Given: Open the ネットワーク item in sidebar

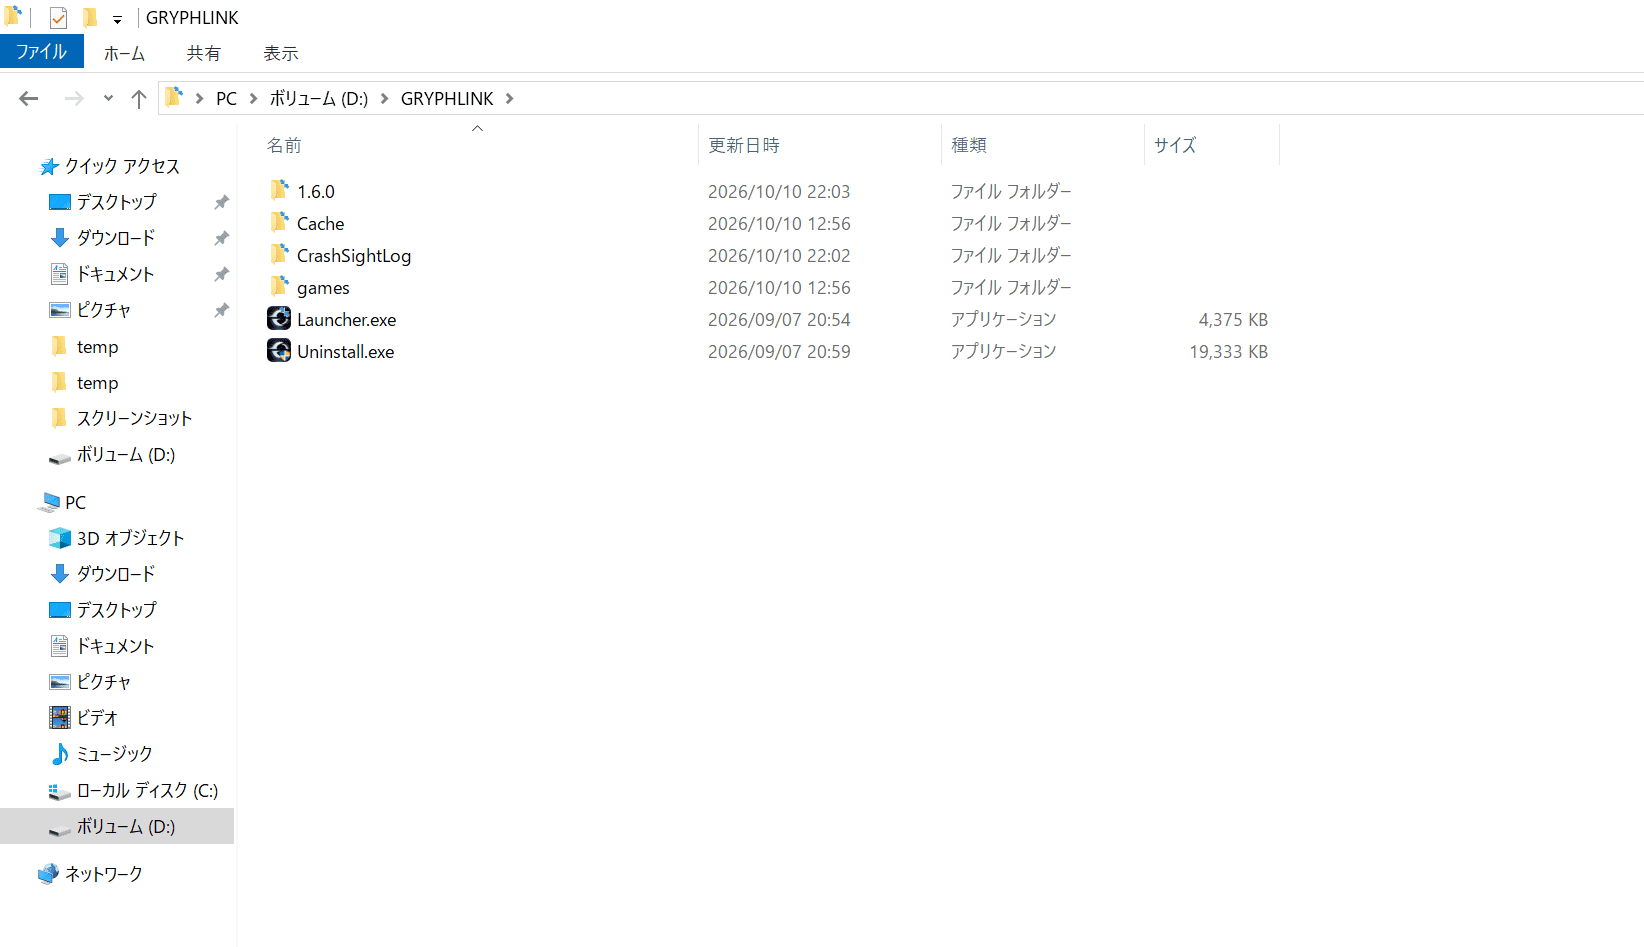Looking at the screenshot, I should coord(90,874).
